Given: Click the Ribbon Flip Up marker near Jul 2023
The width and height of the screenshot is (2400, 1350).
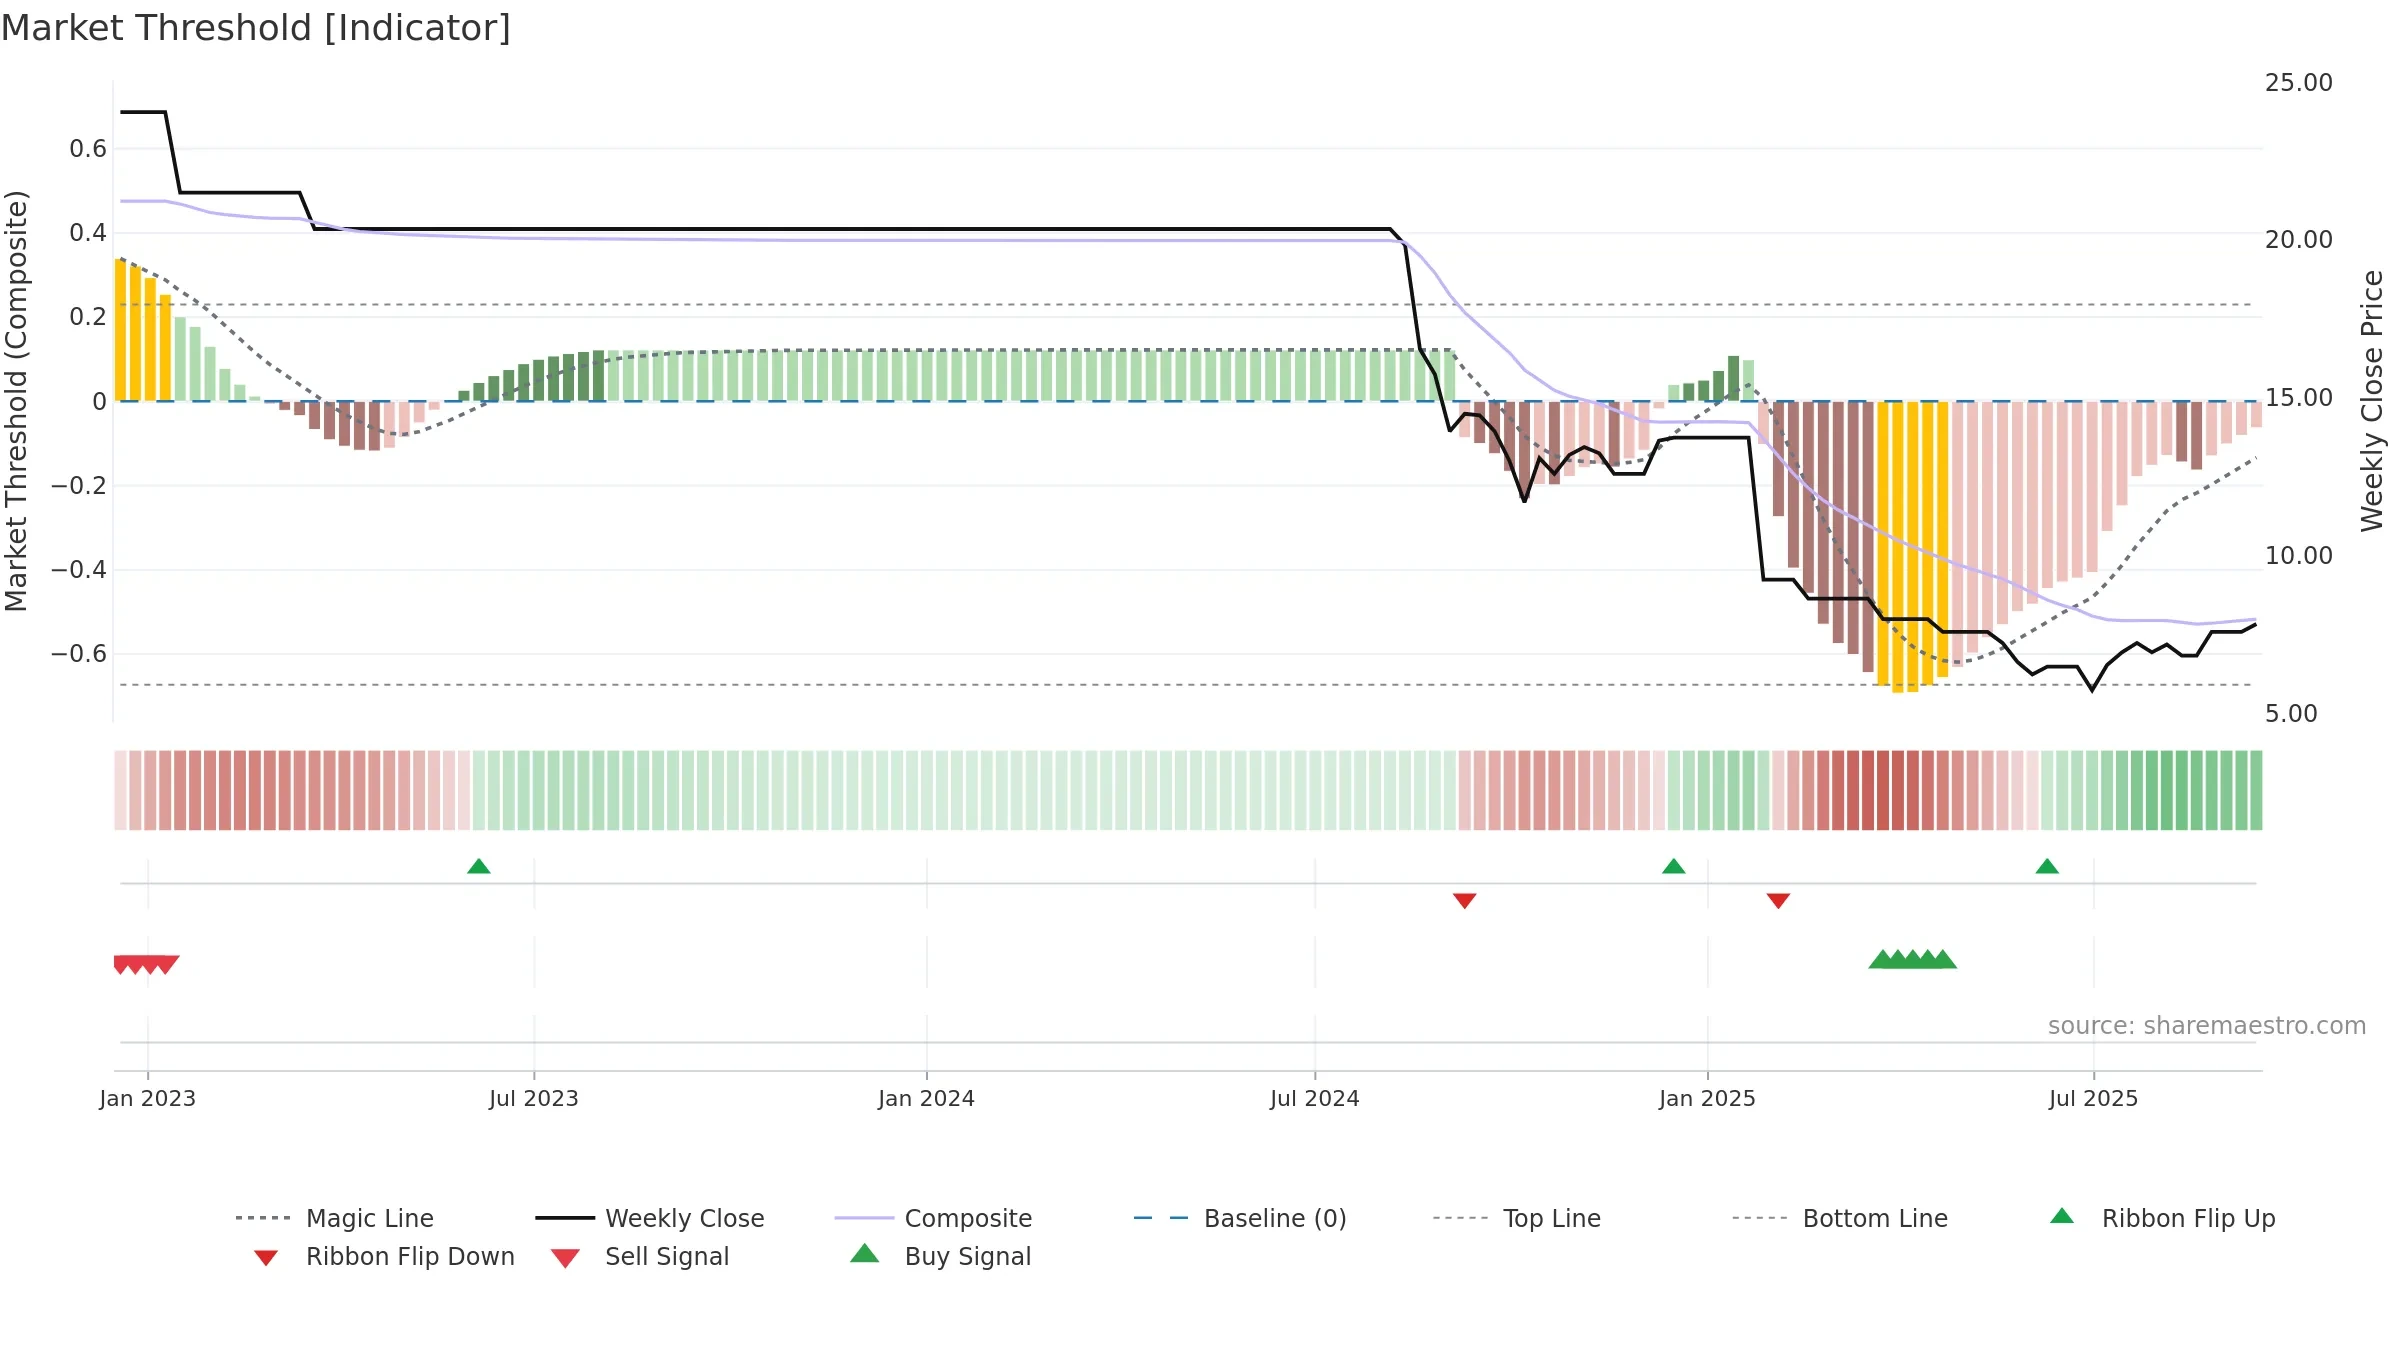Looking at the screenshot, I should pos(479,866).
